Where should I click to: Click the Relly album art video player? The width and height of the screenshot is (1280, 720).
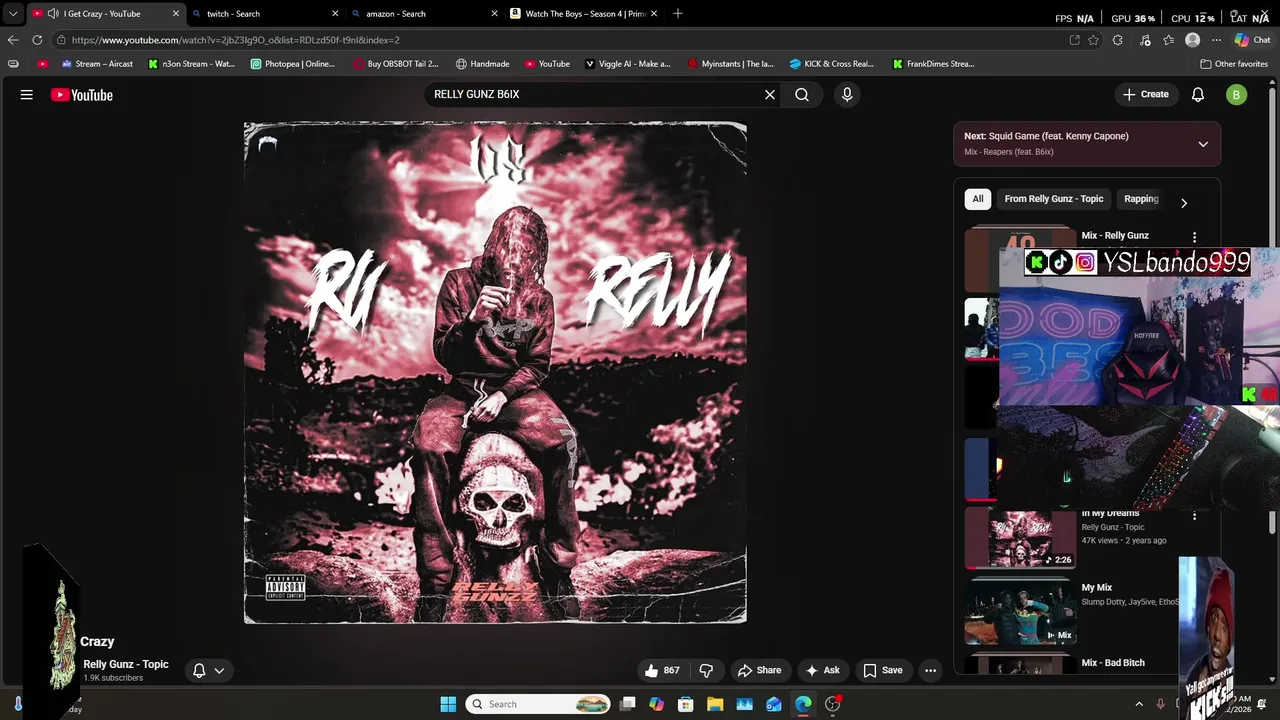coord(495,373)
